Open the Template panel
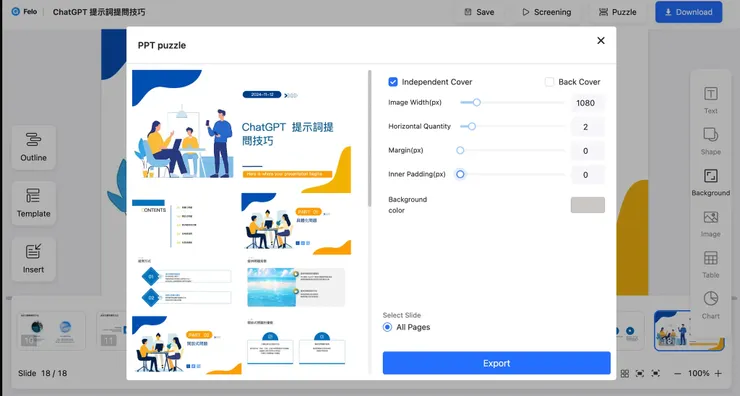This screenshot has height=396, width=740. 34,203
